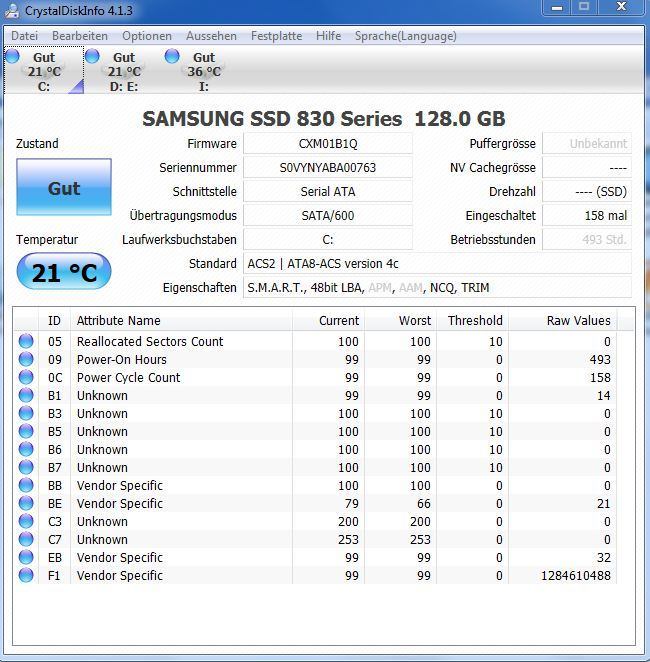650x662 pixels.
Task: Click the Threshold column header
Action: click(x=473, y=320)
